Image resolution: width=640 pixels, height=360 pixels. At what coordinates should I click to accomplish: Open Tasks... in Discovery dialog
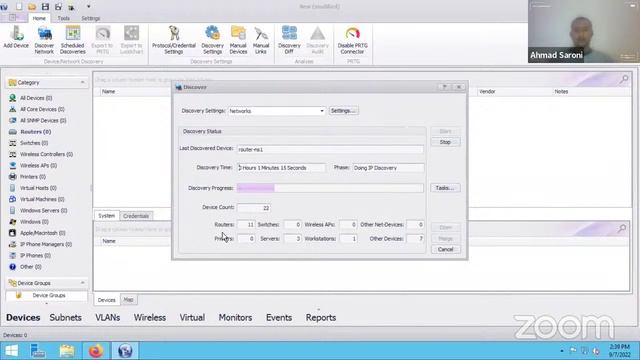pyautogui.click(x=445, y=188)
